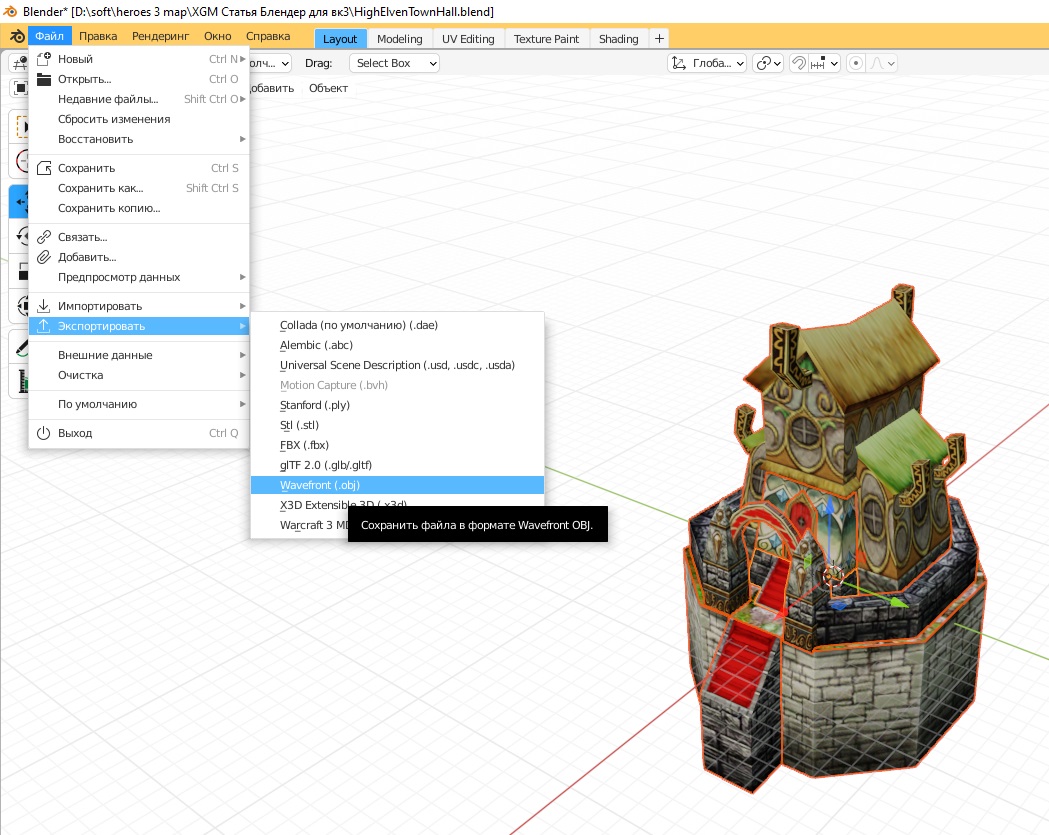Select the Scale tool in left toolbar

pos(21,271)
